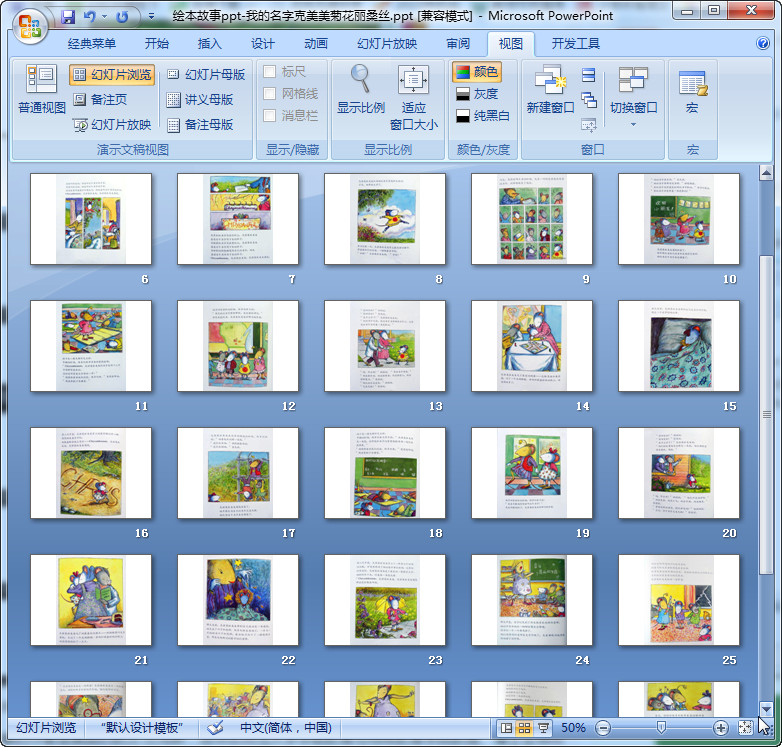782x747 pixels.
Task: Open PowerPoint help question mark
Action: click(763, 44)
